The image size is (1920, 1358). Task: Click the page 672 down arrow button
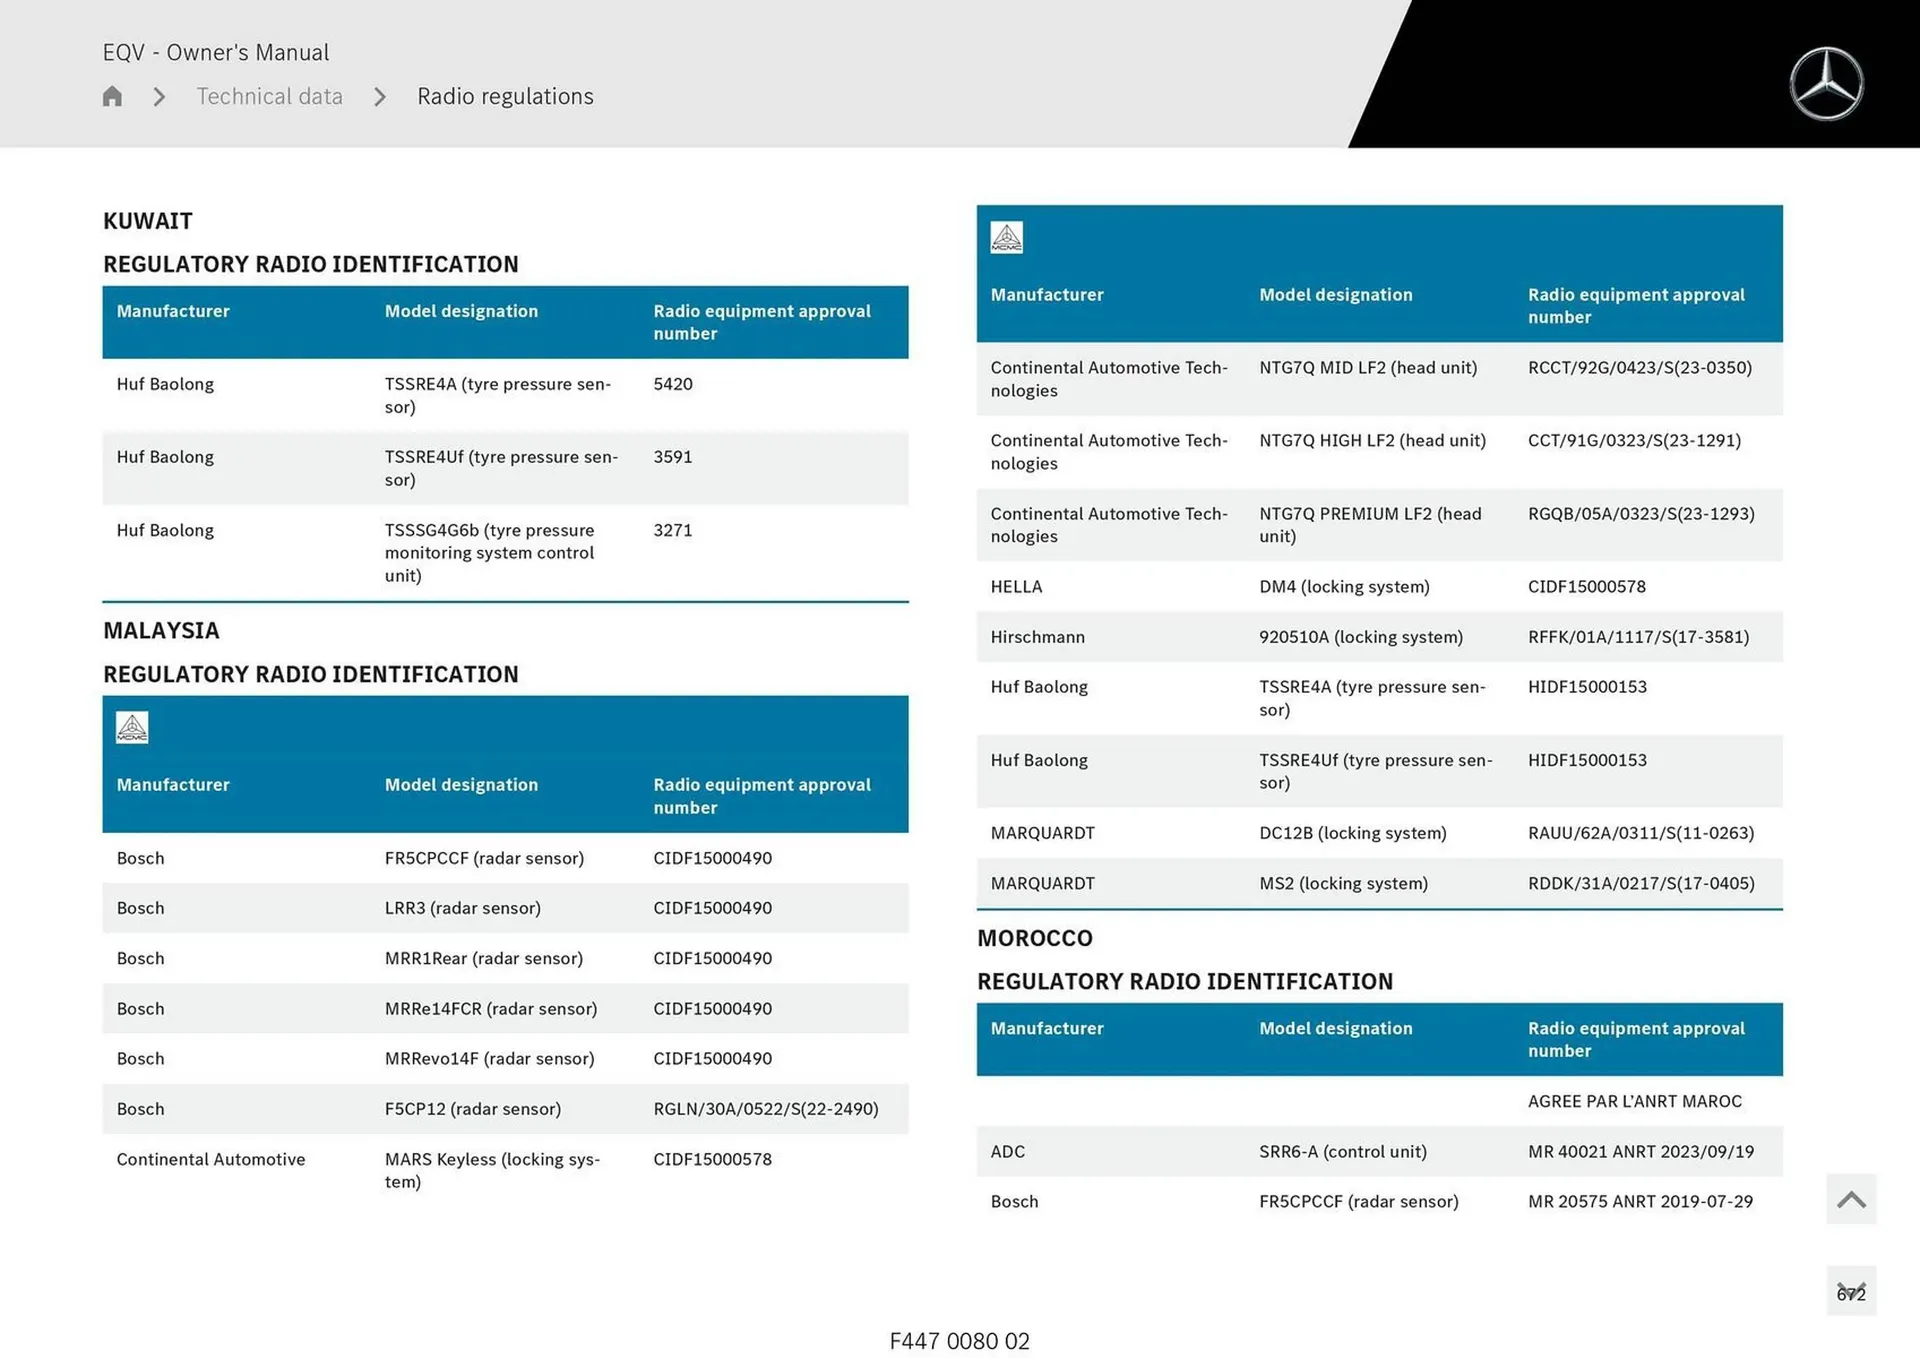pyautogui.click(x=1850, y=1291)
